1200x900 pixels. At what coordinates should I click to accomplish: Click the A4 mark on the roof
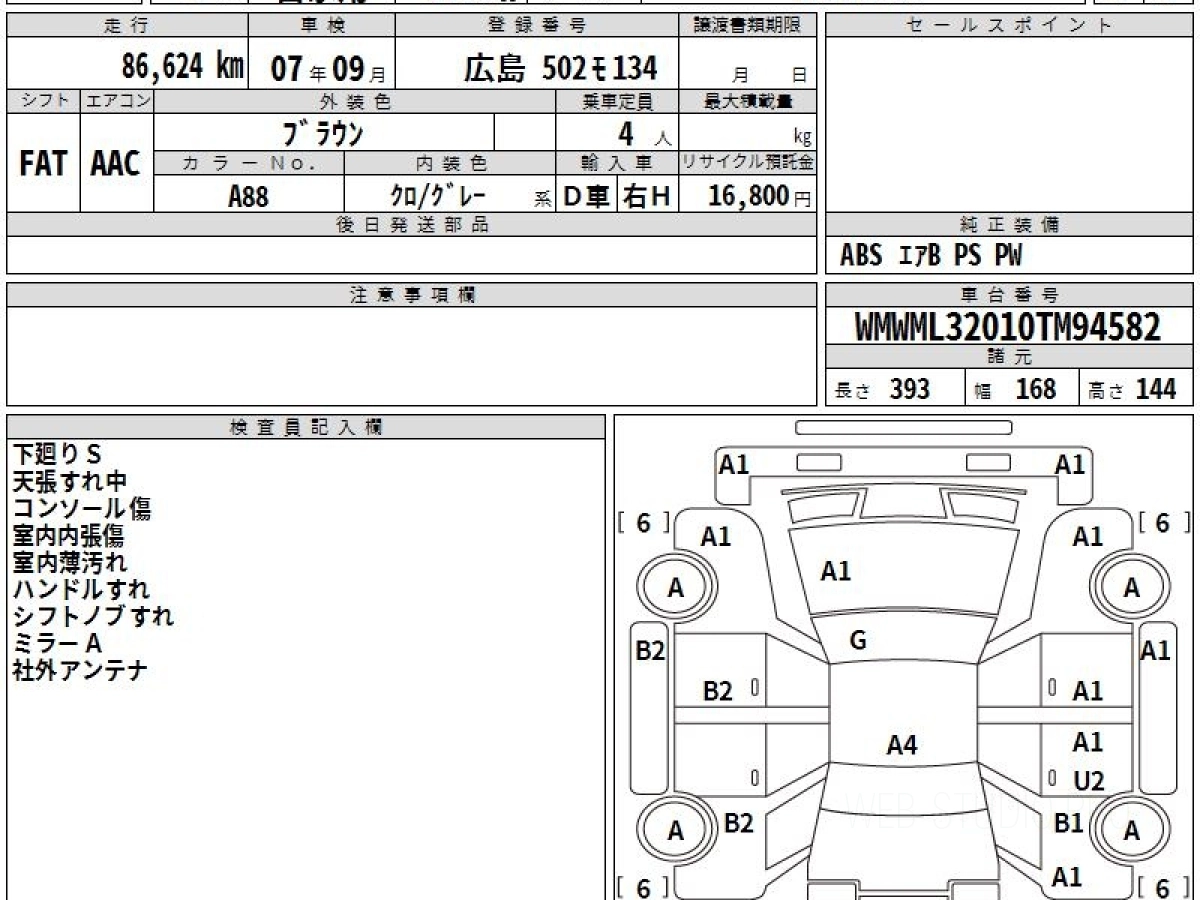point(902,745)
